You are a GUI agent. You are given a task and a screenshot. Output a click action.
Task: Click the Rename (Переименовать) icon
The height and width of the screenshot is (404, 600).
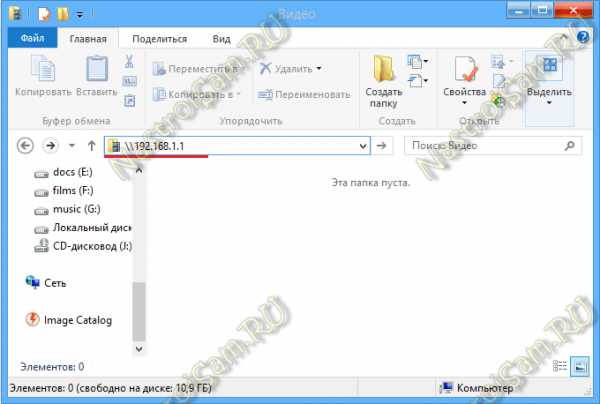coord(265,94)
